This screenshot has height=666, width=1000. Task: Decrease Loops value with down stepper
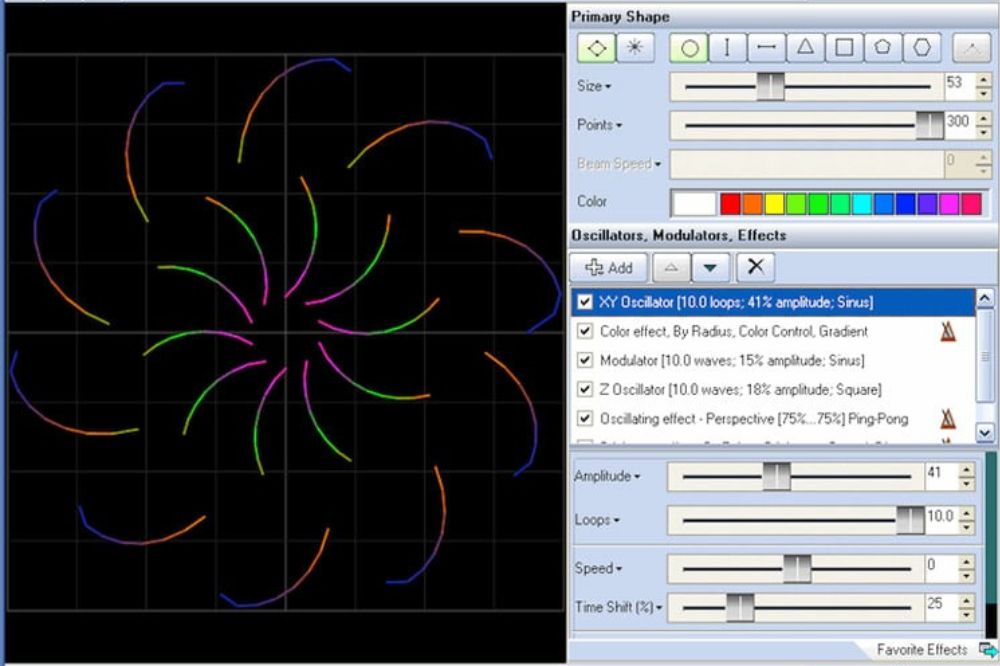[x=967, y=528]
